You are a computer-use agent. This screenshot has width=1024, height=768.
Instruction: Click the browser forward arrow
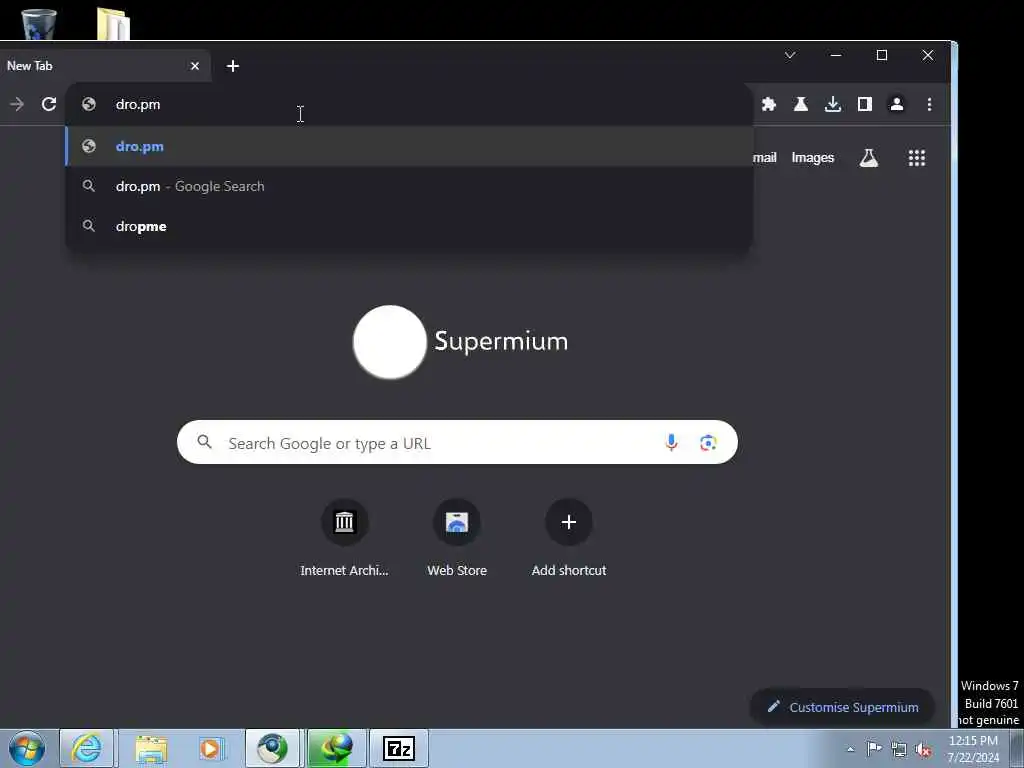click(17, 104)
